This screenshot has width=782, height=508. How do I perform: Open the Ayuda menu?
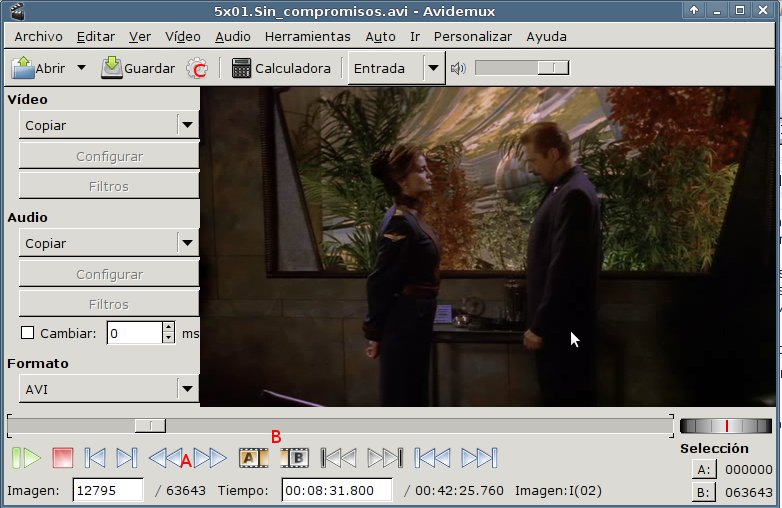tap(546, 37)
